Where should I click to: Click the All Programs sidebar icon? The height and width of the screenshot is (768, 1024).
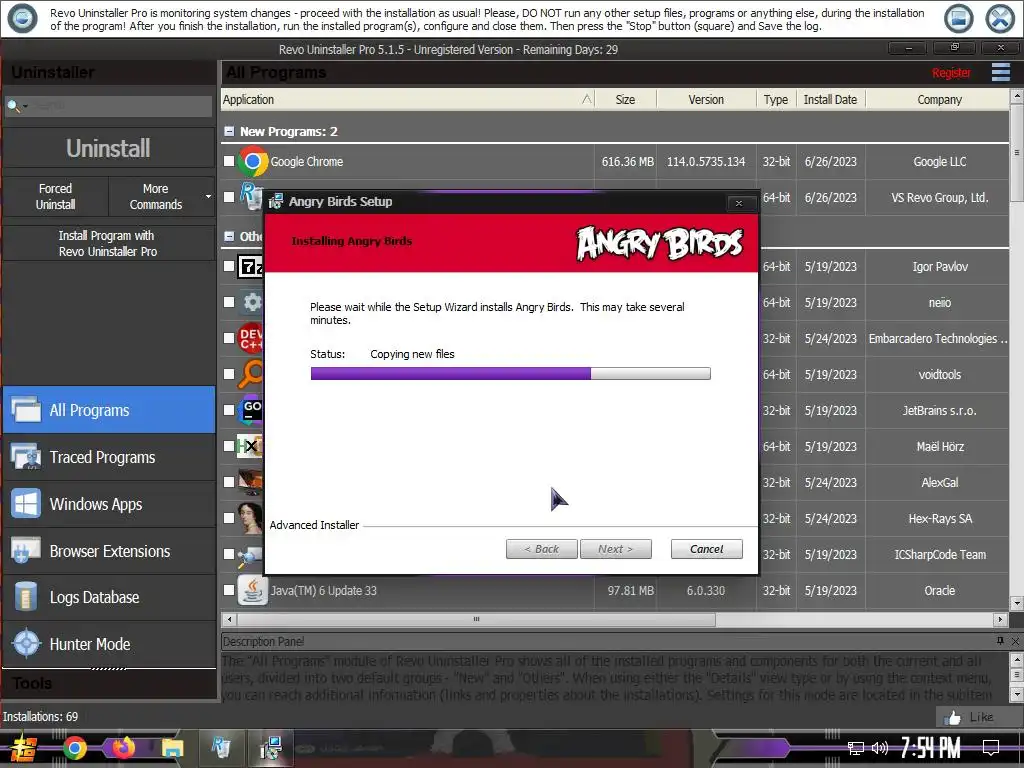click(26, 409)
